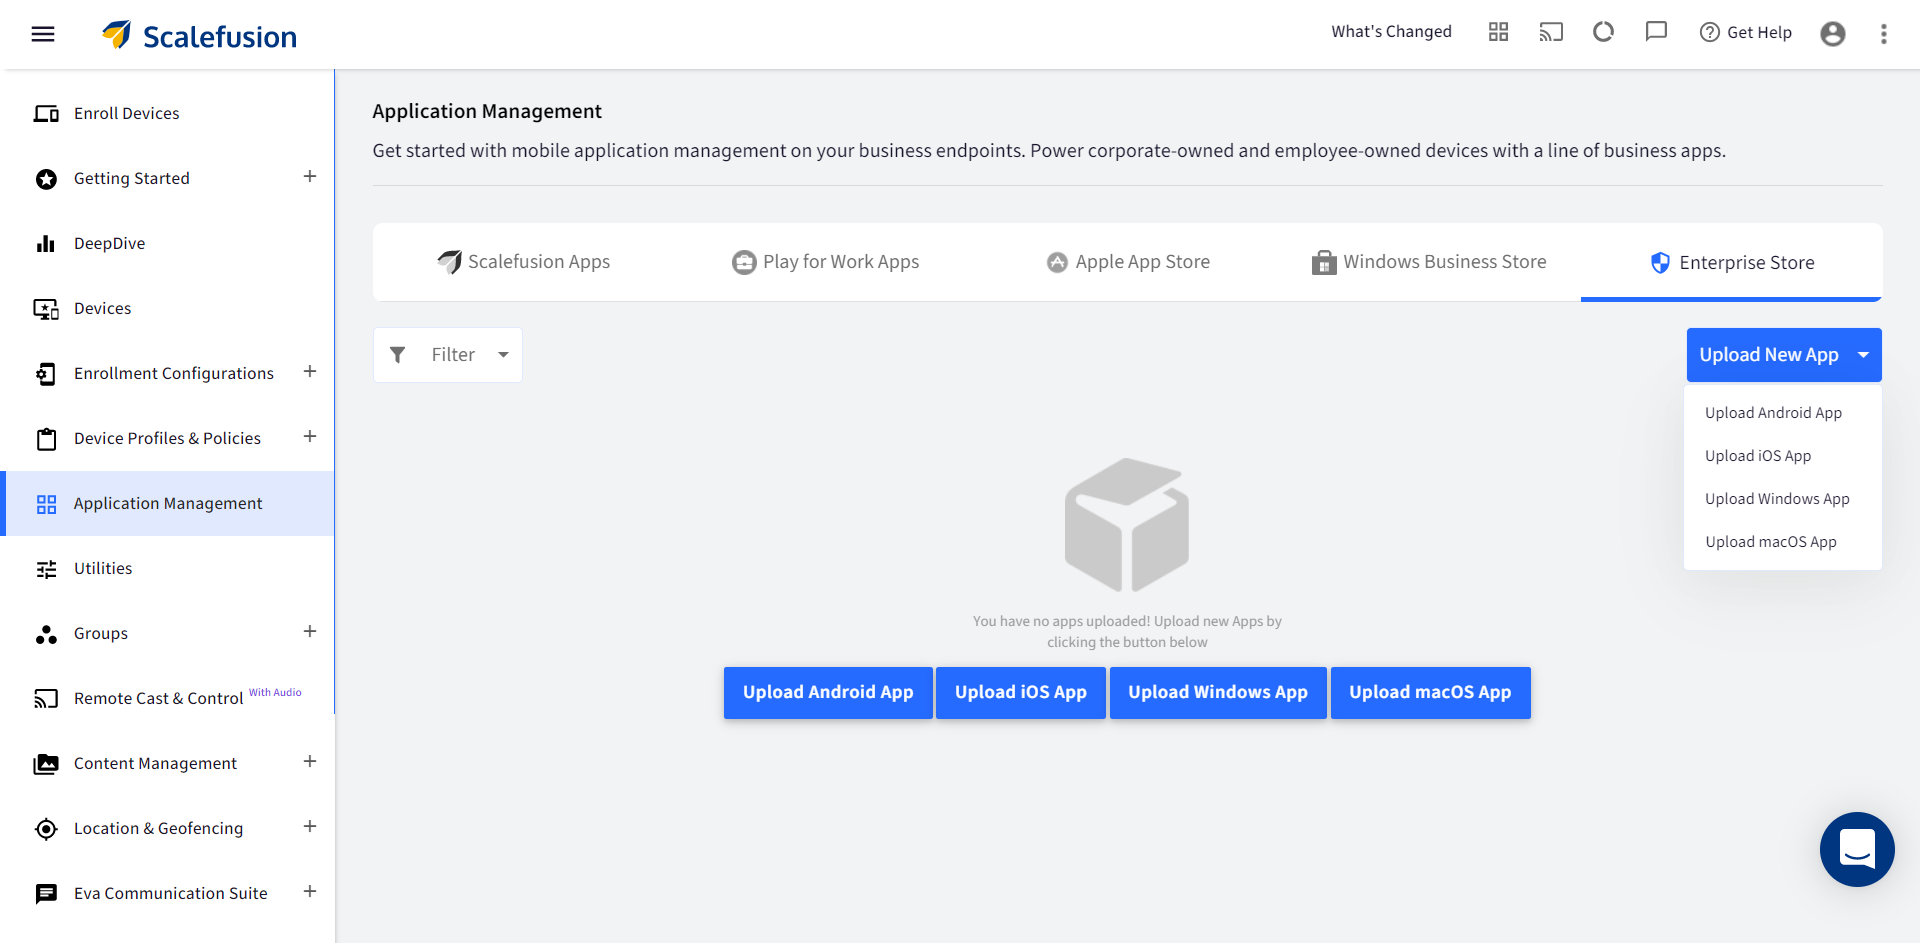The width and height of the screenshot is (1920, 943).
Task: Choose Upload Android App from dropdown menu
Action: coord(1774,413)
